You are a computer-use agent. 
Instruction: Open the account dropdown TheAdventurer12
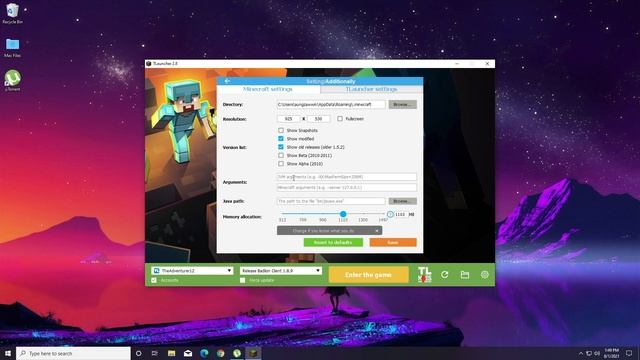[192, 271]
